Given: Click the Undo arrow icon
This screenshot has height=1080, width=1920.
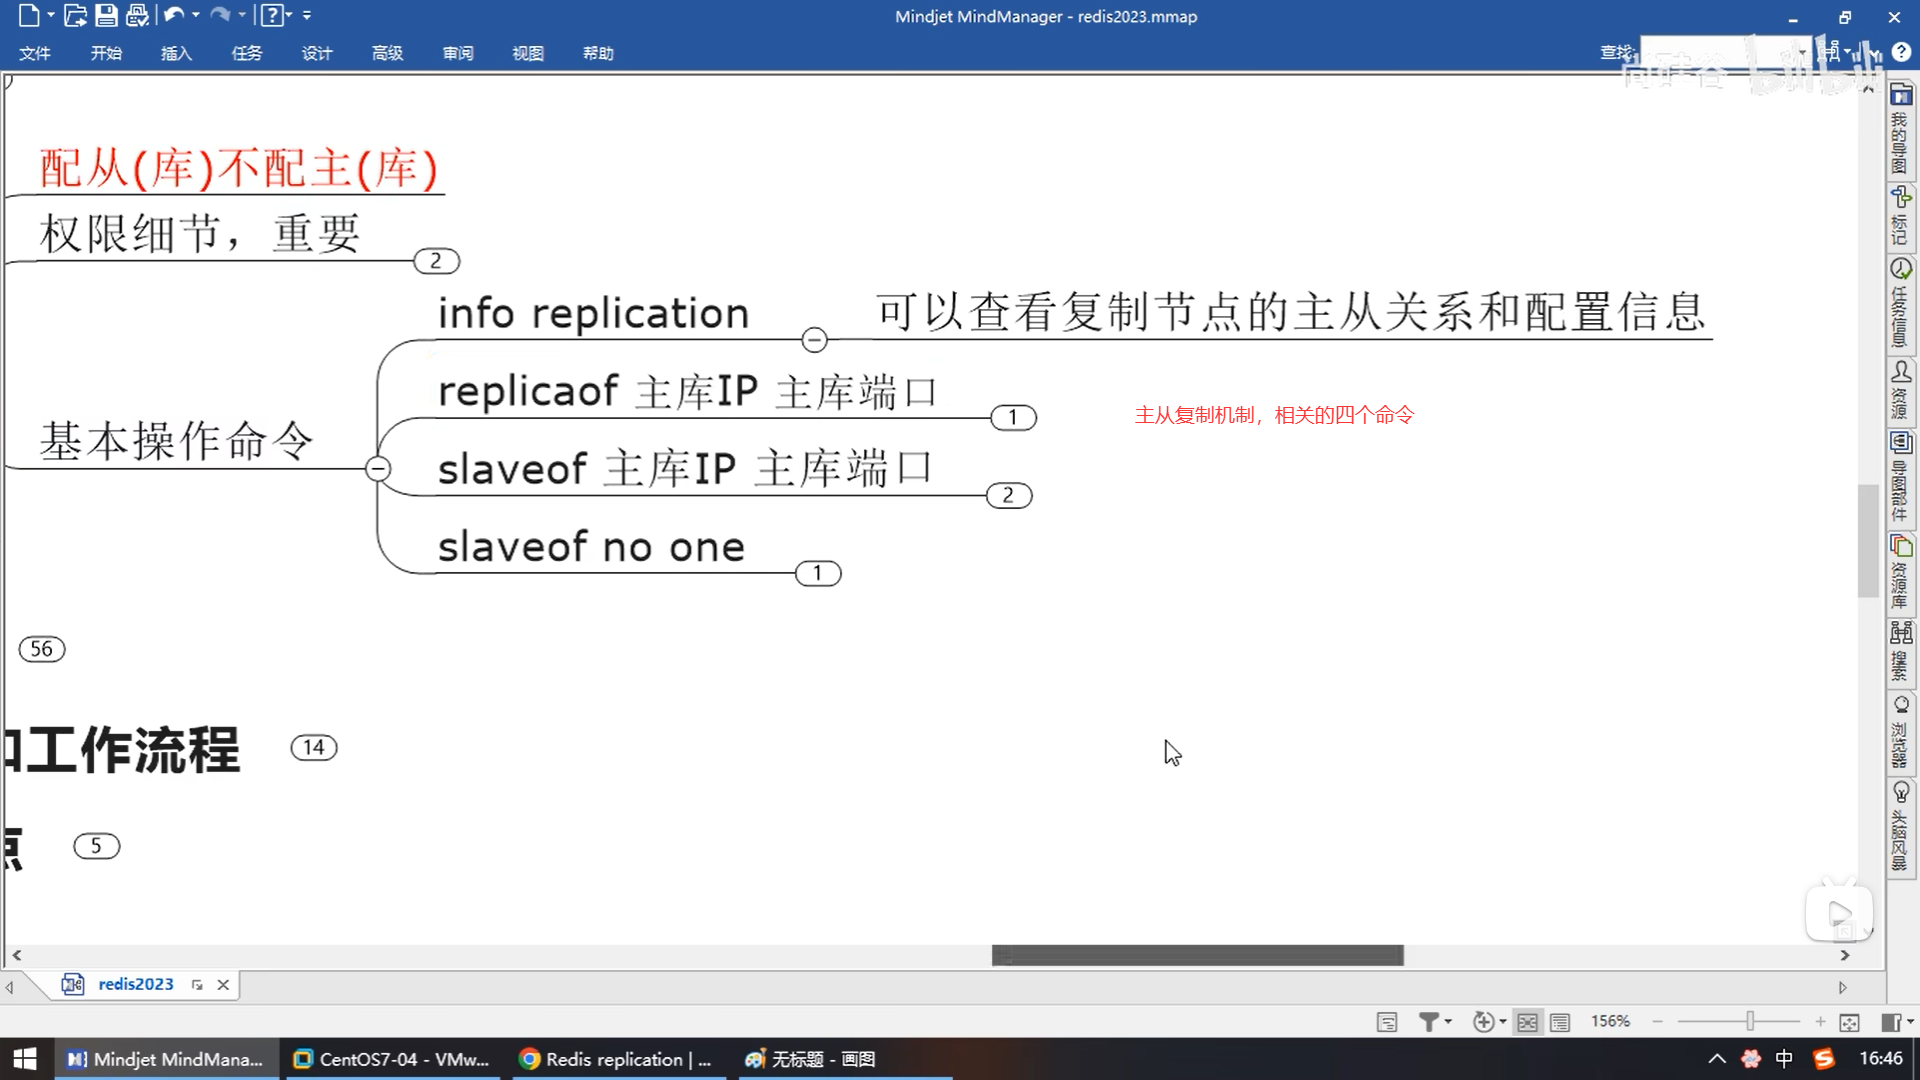Looking at the screenshot, I should (173, 15).
